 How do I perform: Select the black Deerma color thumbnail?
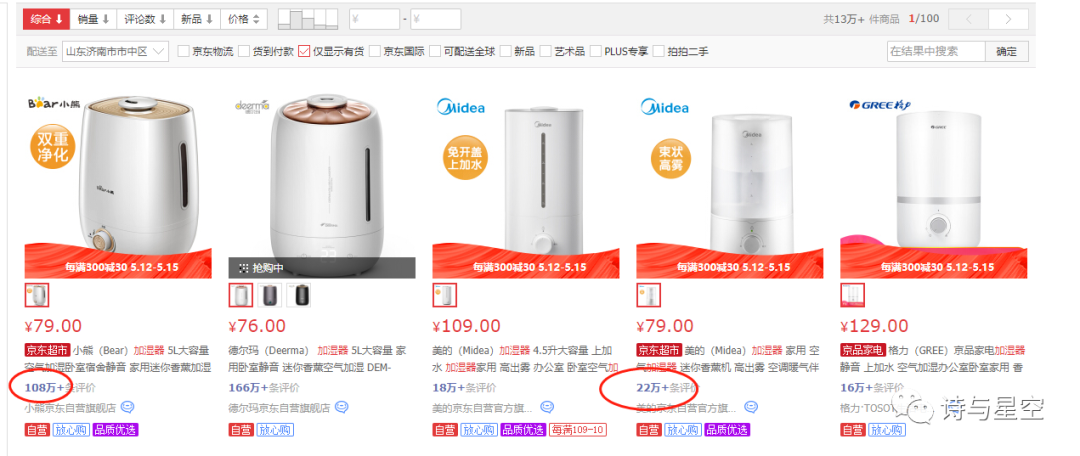tap(299, 296)
